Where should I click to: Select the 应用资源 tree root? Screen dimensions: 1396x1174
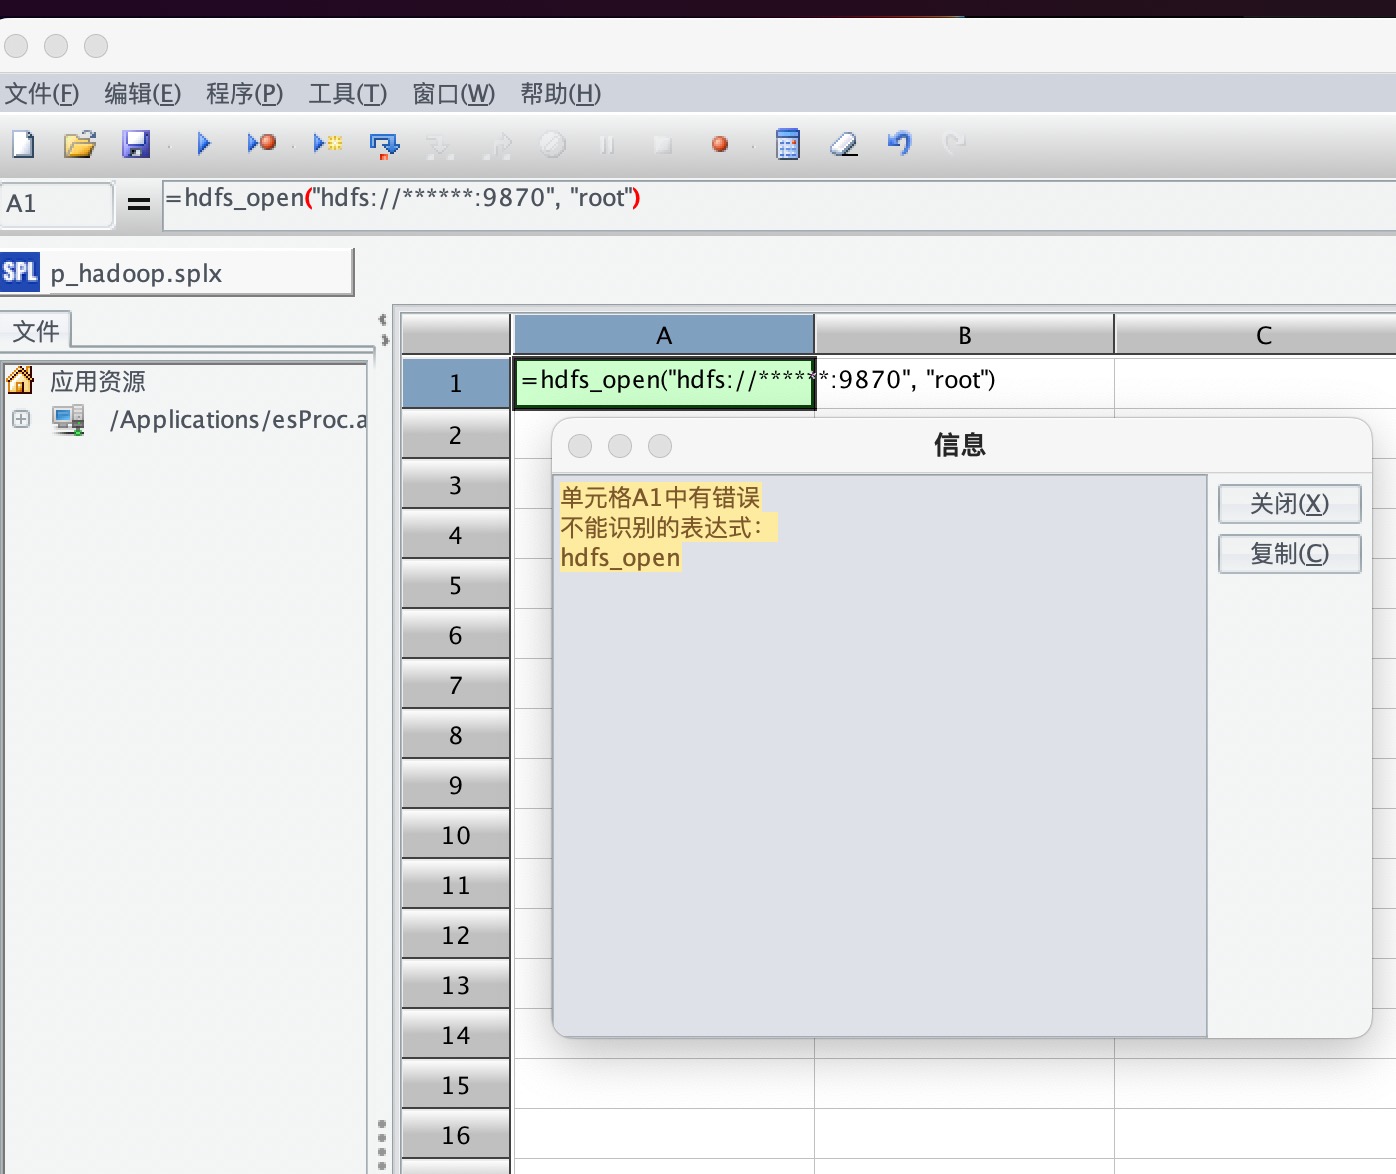click(98, 381)
